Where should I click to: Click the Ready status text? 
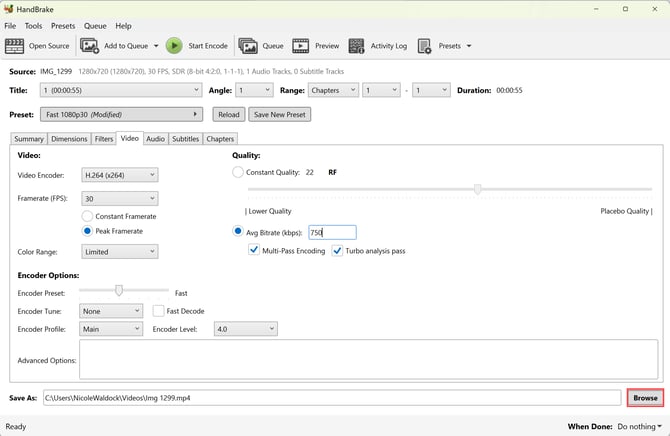pyautogui.click(x=16, y=427)
